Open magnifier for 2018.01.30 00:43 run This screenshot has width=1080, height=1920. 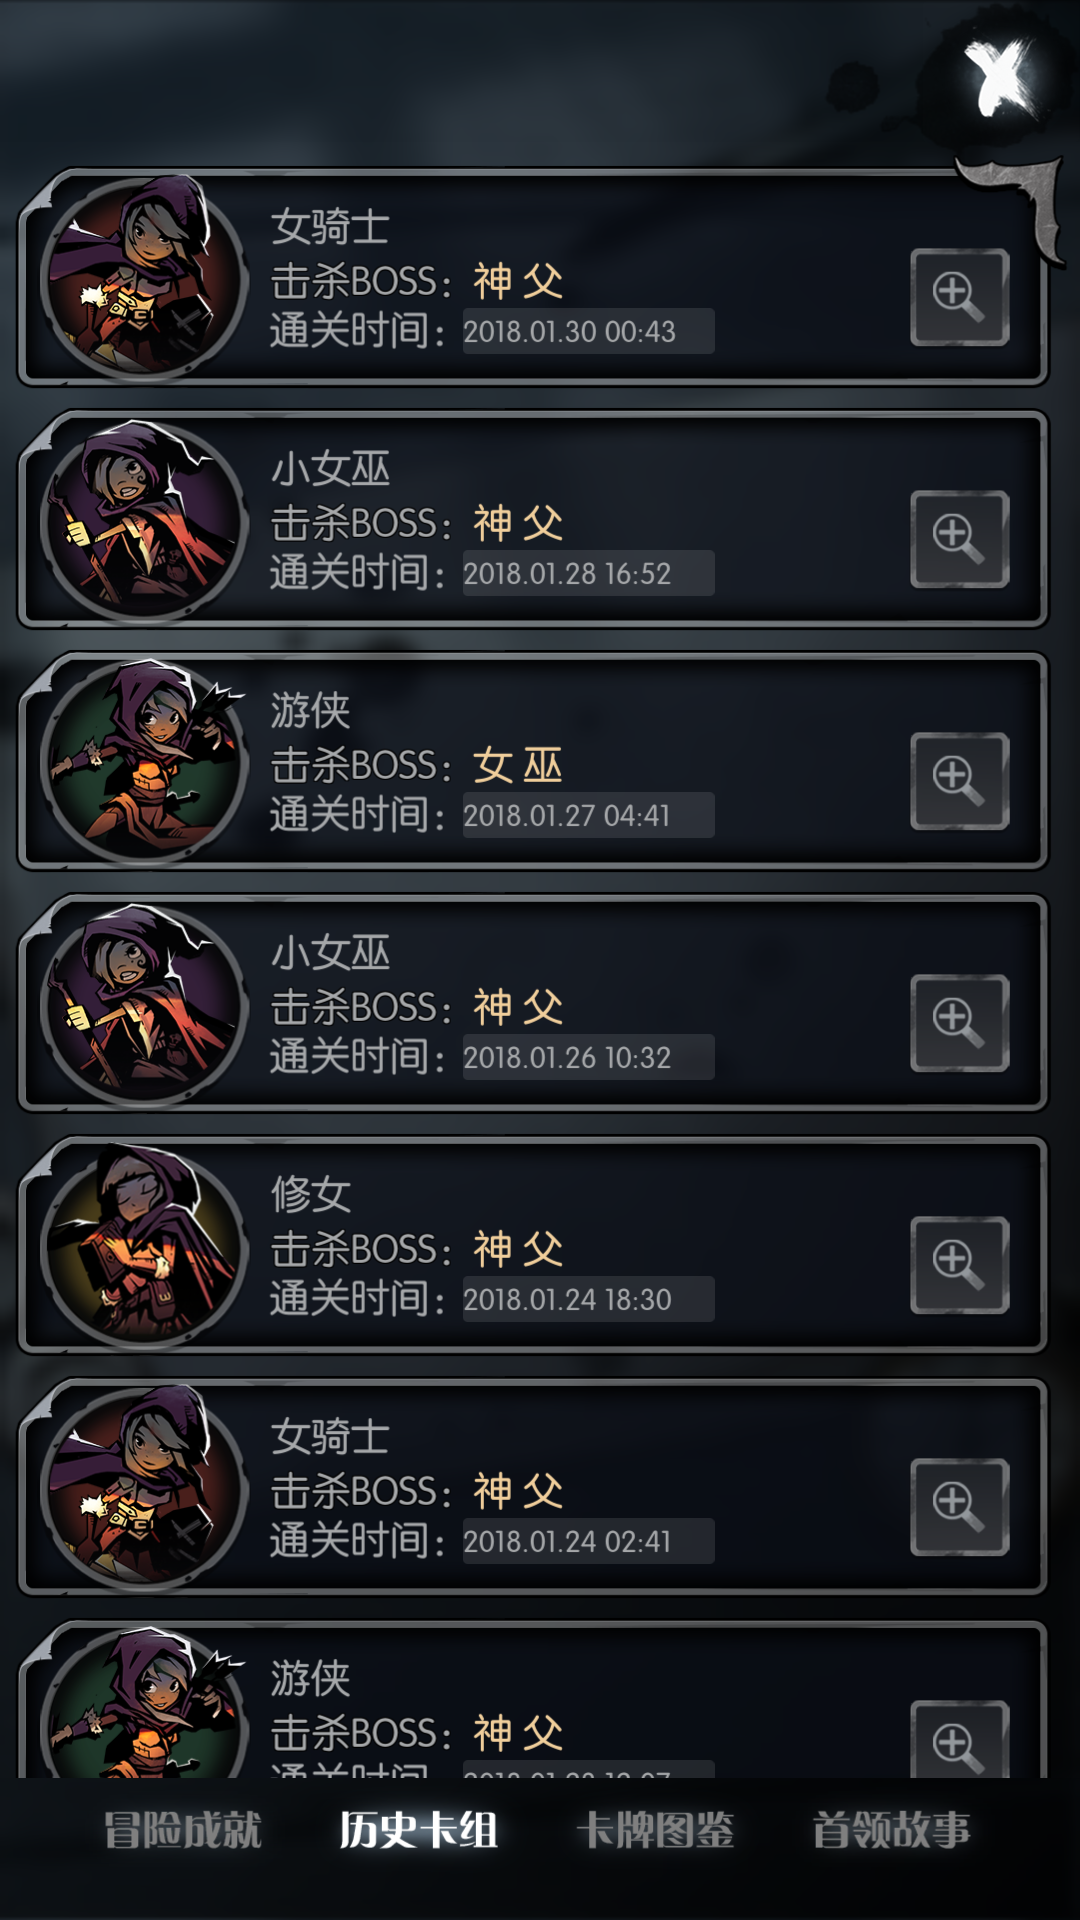(x=959, y=297)
